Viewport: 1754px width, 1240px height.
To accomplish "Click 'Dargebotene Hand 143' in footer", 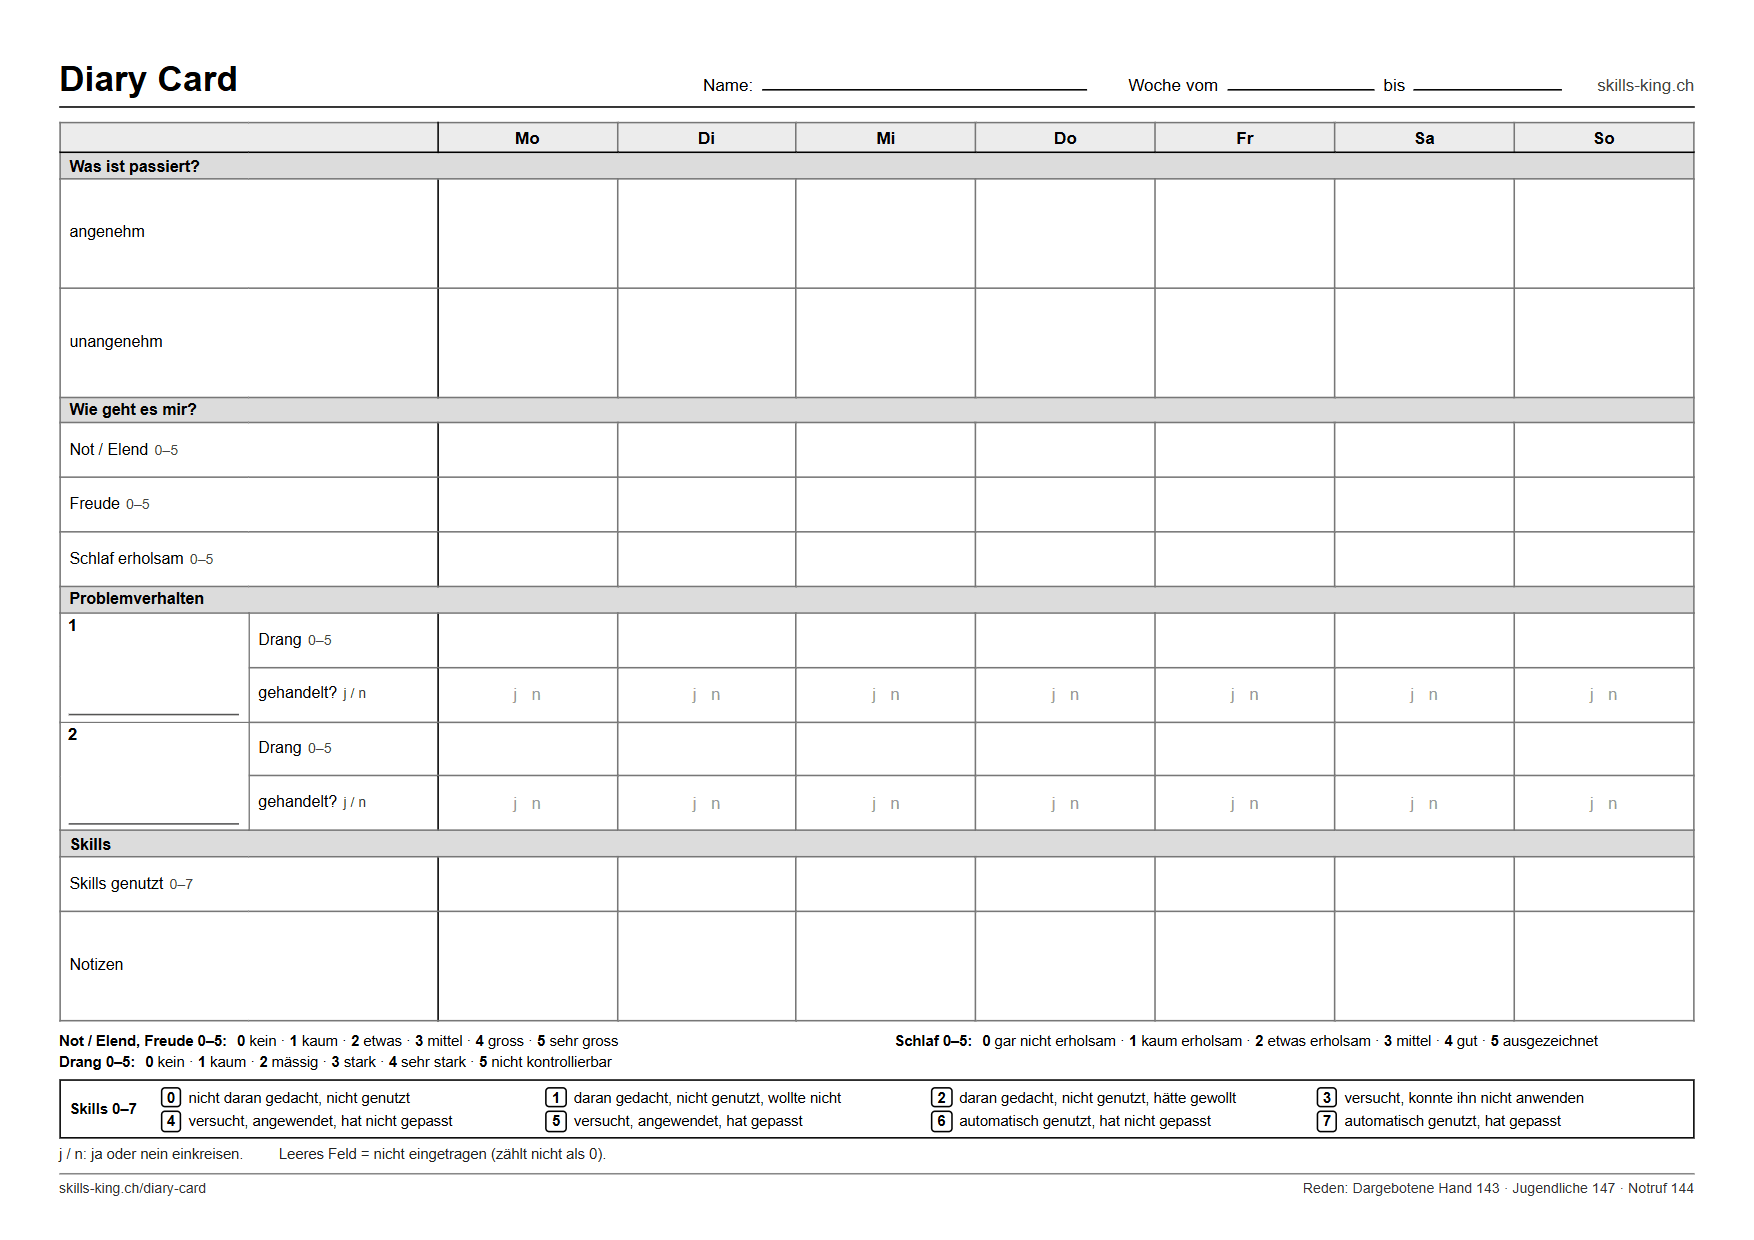I will point(1426,1188).
